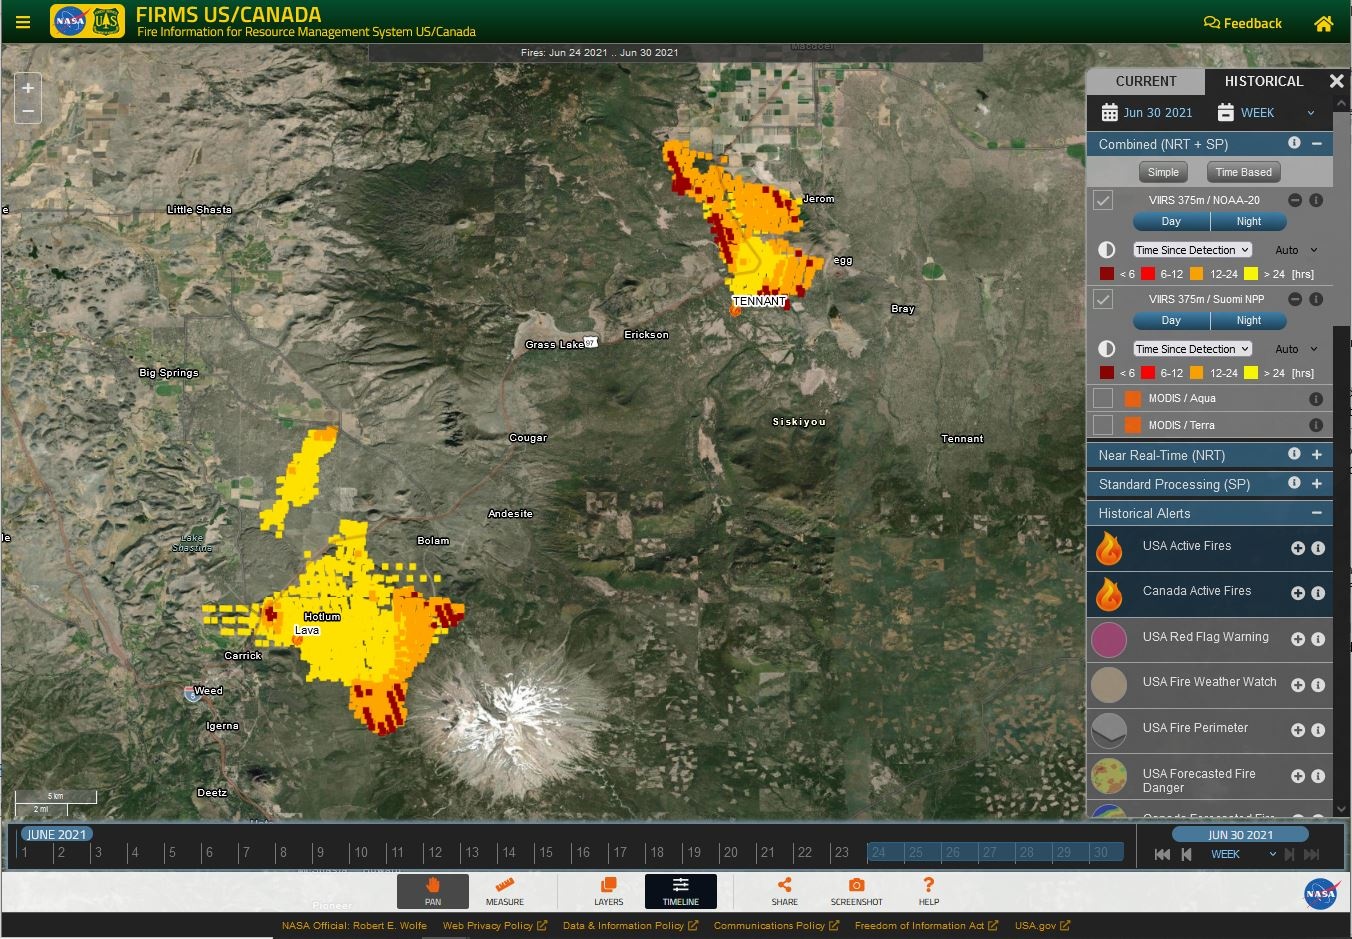Open the Layers panel
1352x939 pixels.
pos(608,891)
